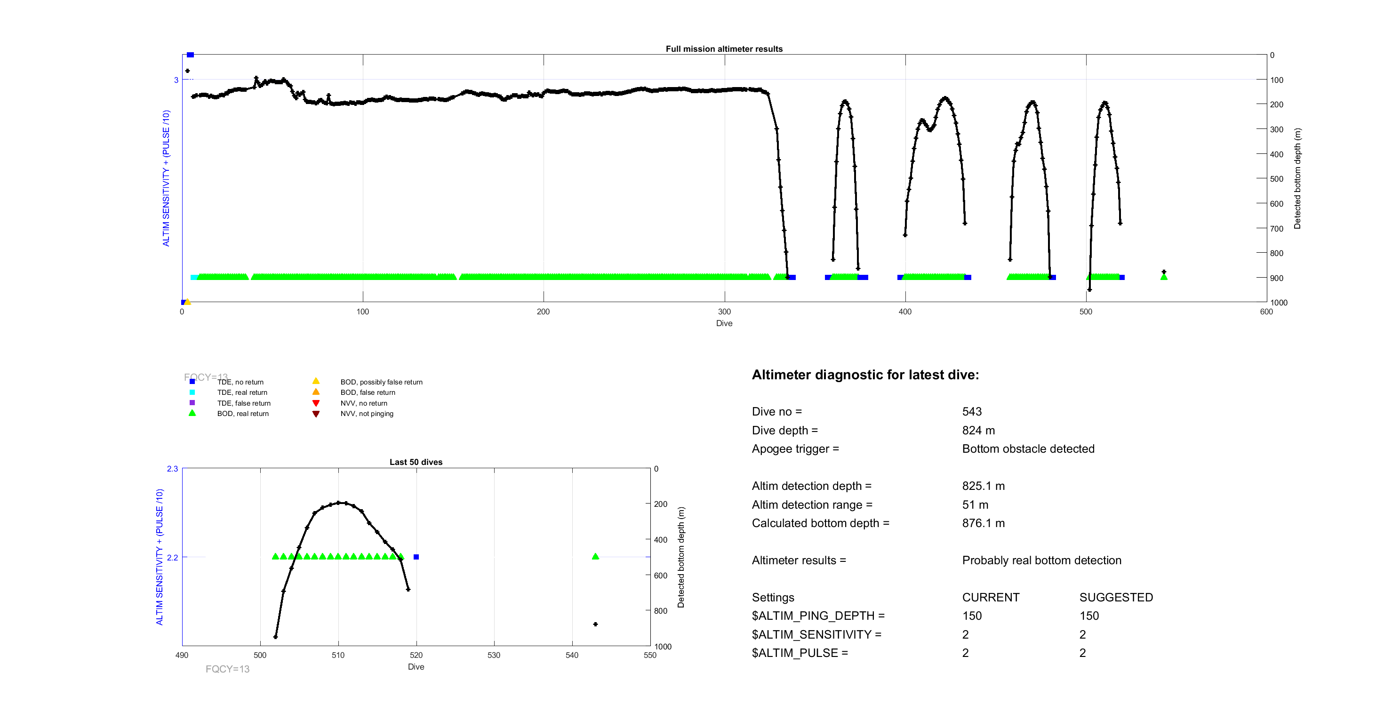Click the purple square legend marker for TDE, false return

click(x=192, y=403)
